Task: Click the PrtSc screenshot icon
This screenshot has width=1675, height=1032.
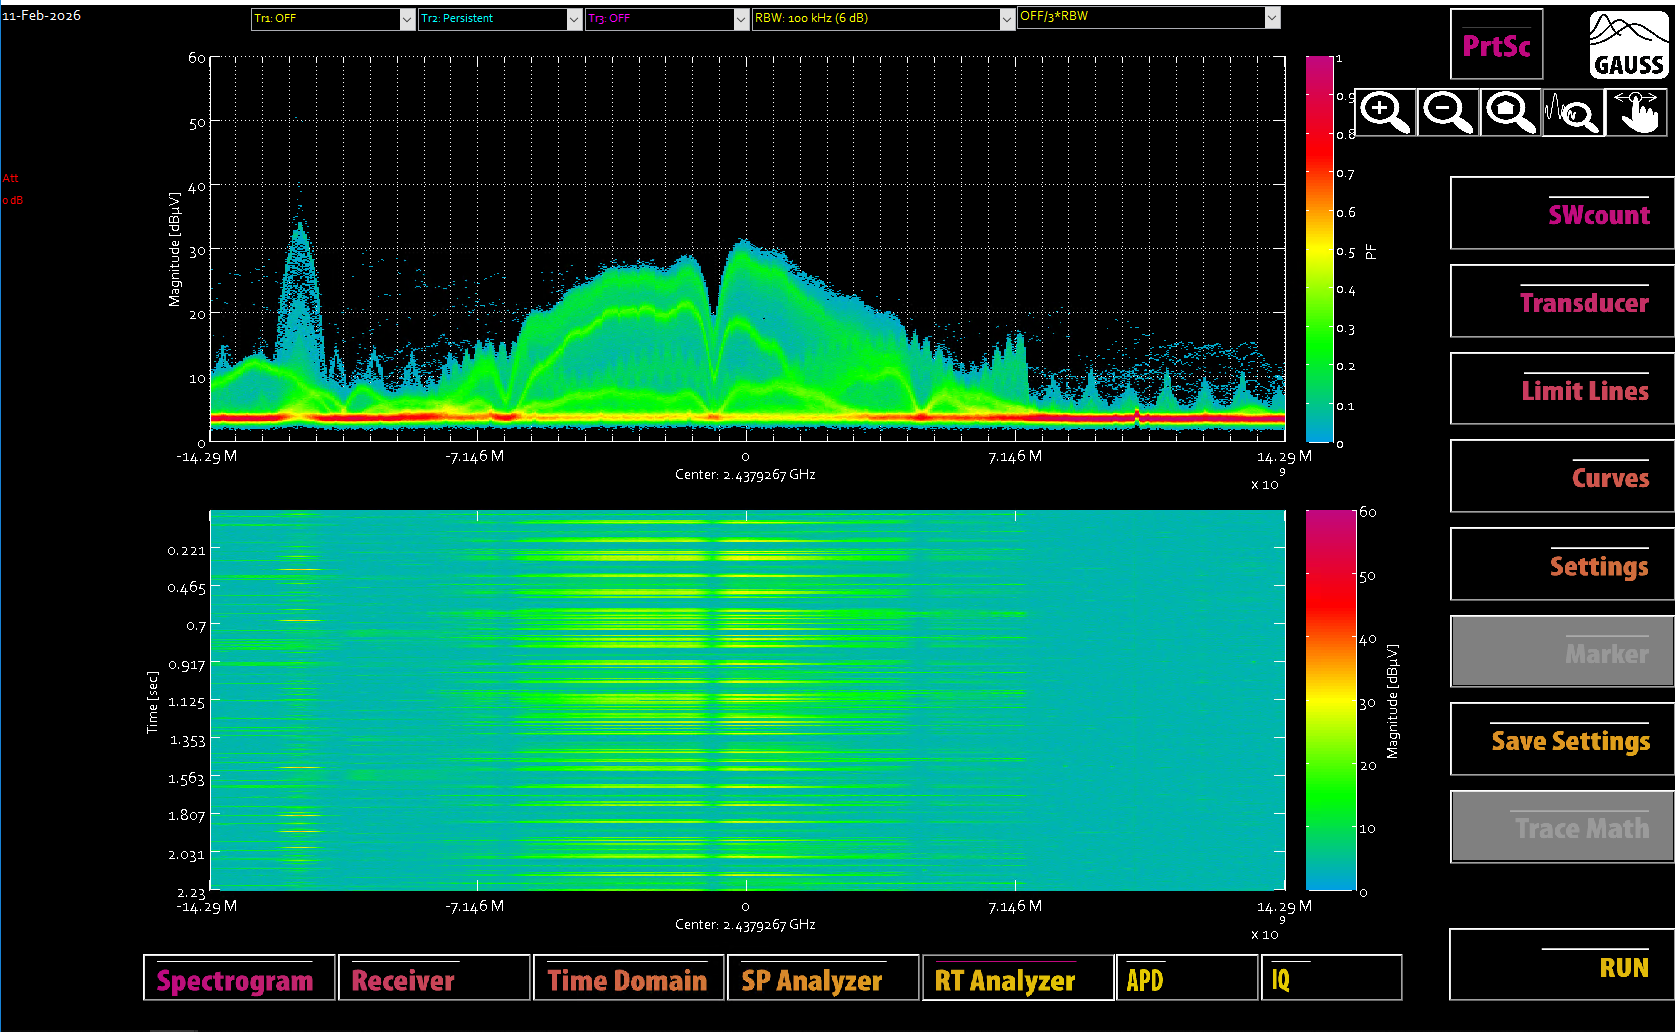Action: (1496, 43)
